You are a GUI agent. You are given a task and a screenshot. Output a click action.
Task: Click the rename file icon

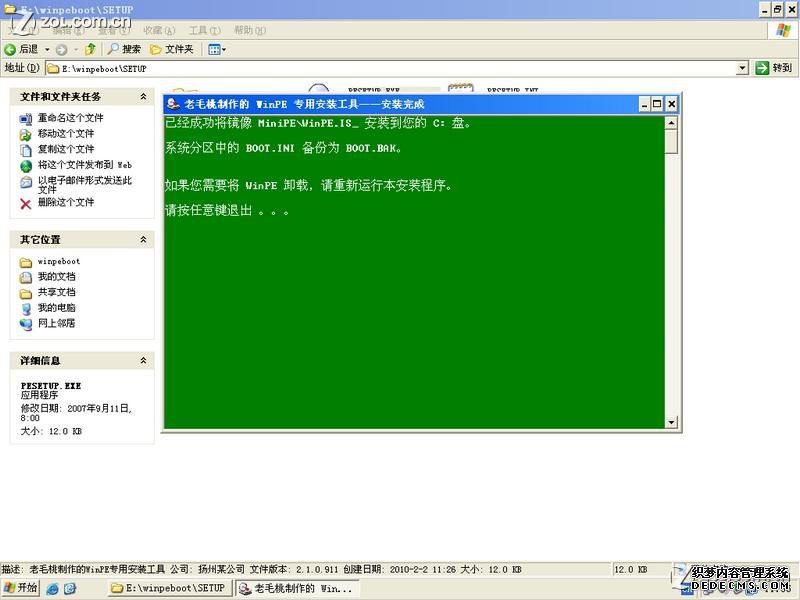tap(26, 119)
